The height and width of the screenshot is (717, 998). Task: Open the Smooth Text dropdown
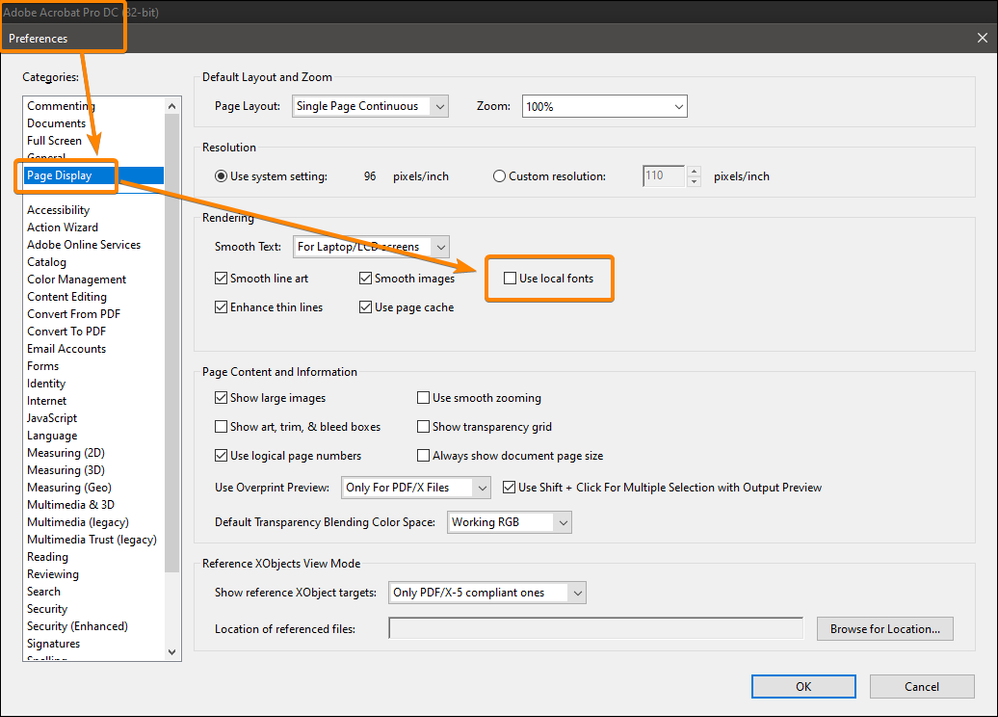point(371,247)
